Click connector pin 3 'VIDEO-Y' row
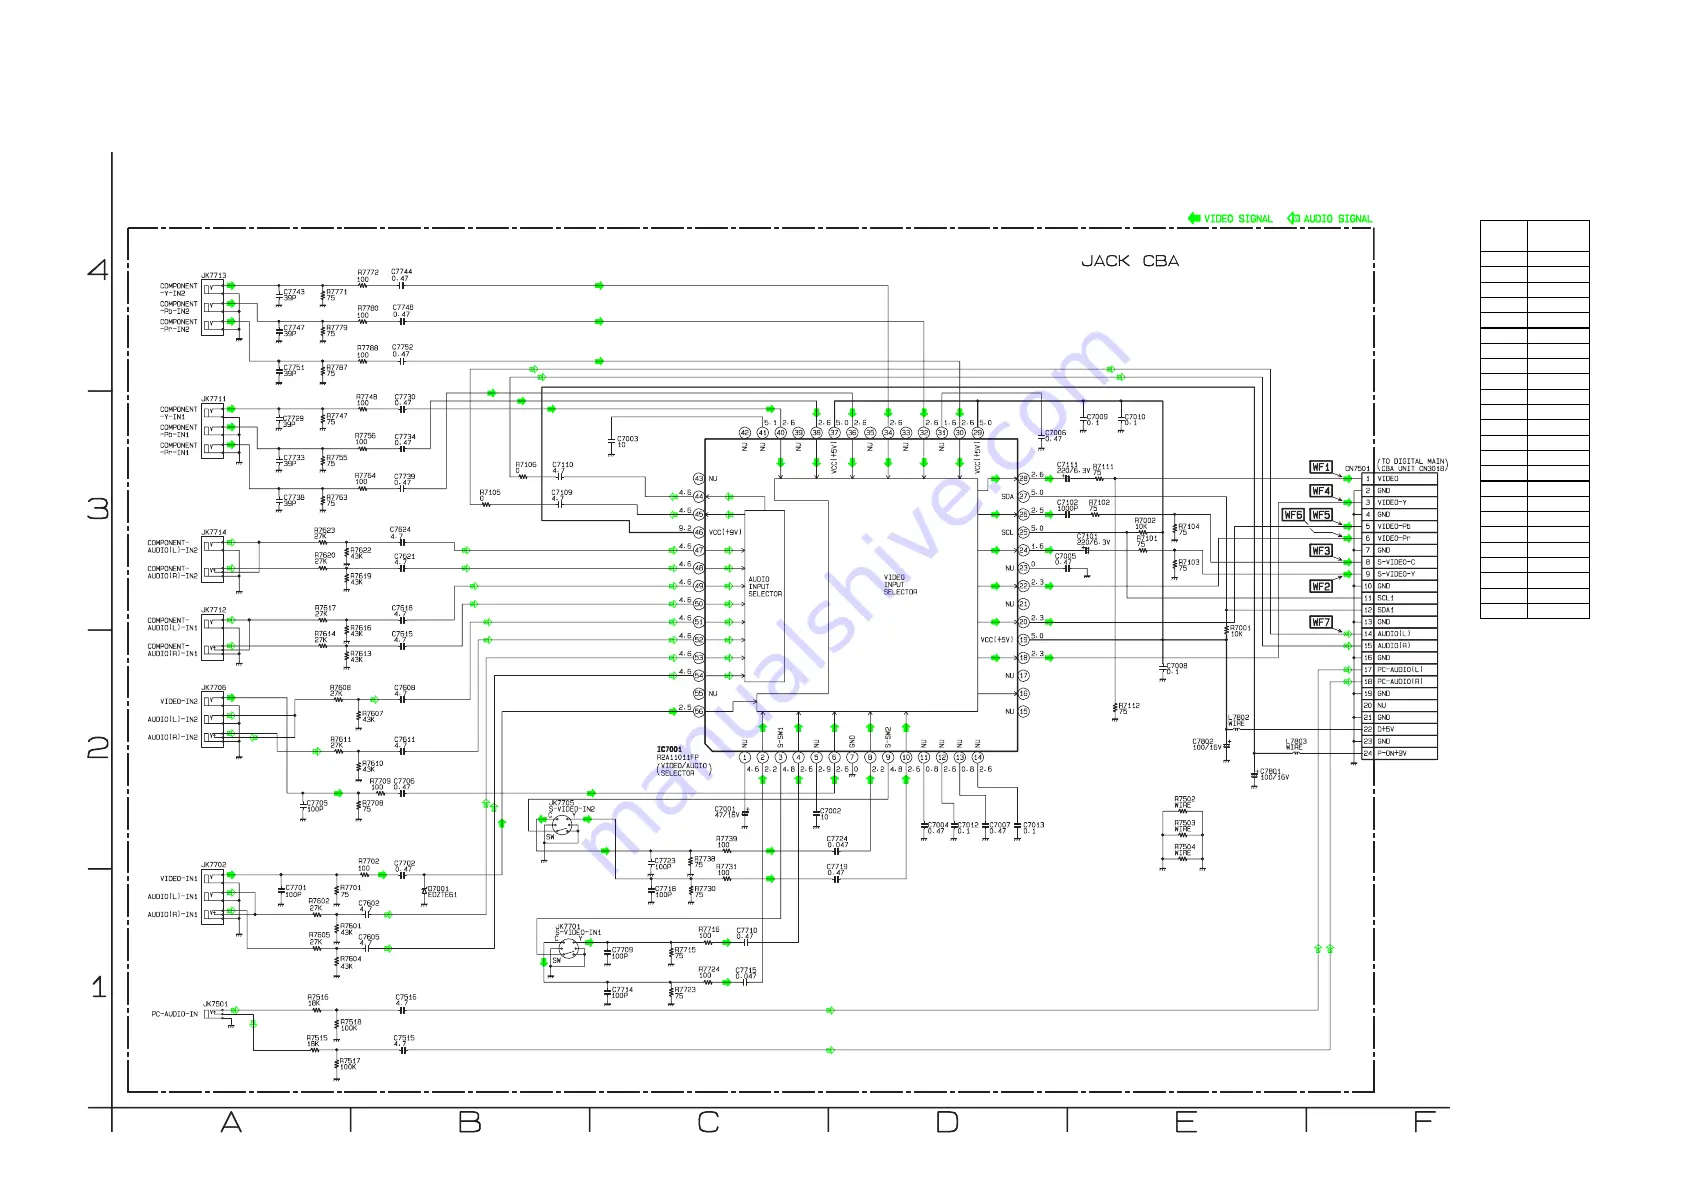The width and height of the screenshot is (1701, 1191). [1399, 503]
